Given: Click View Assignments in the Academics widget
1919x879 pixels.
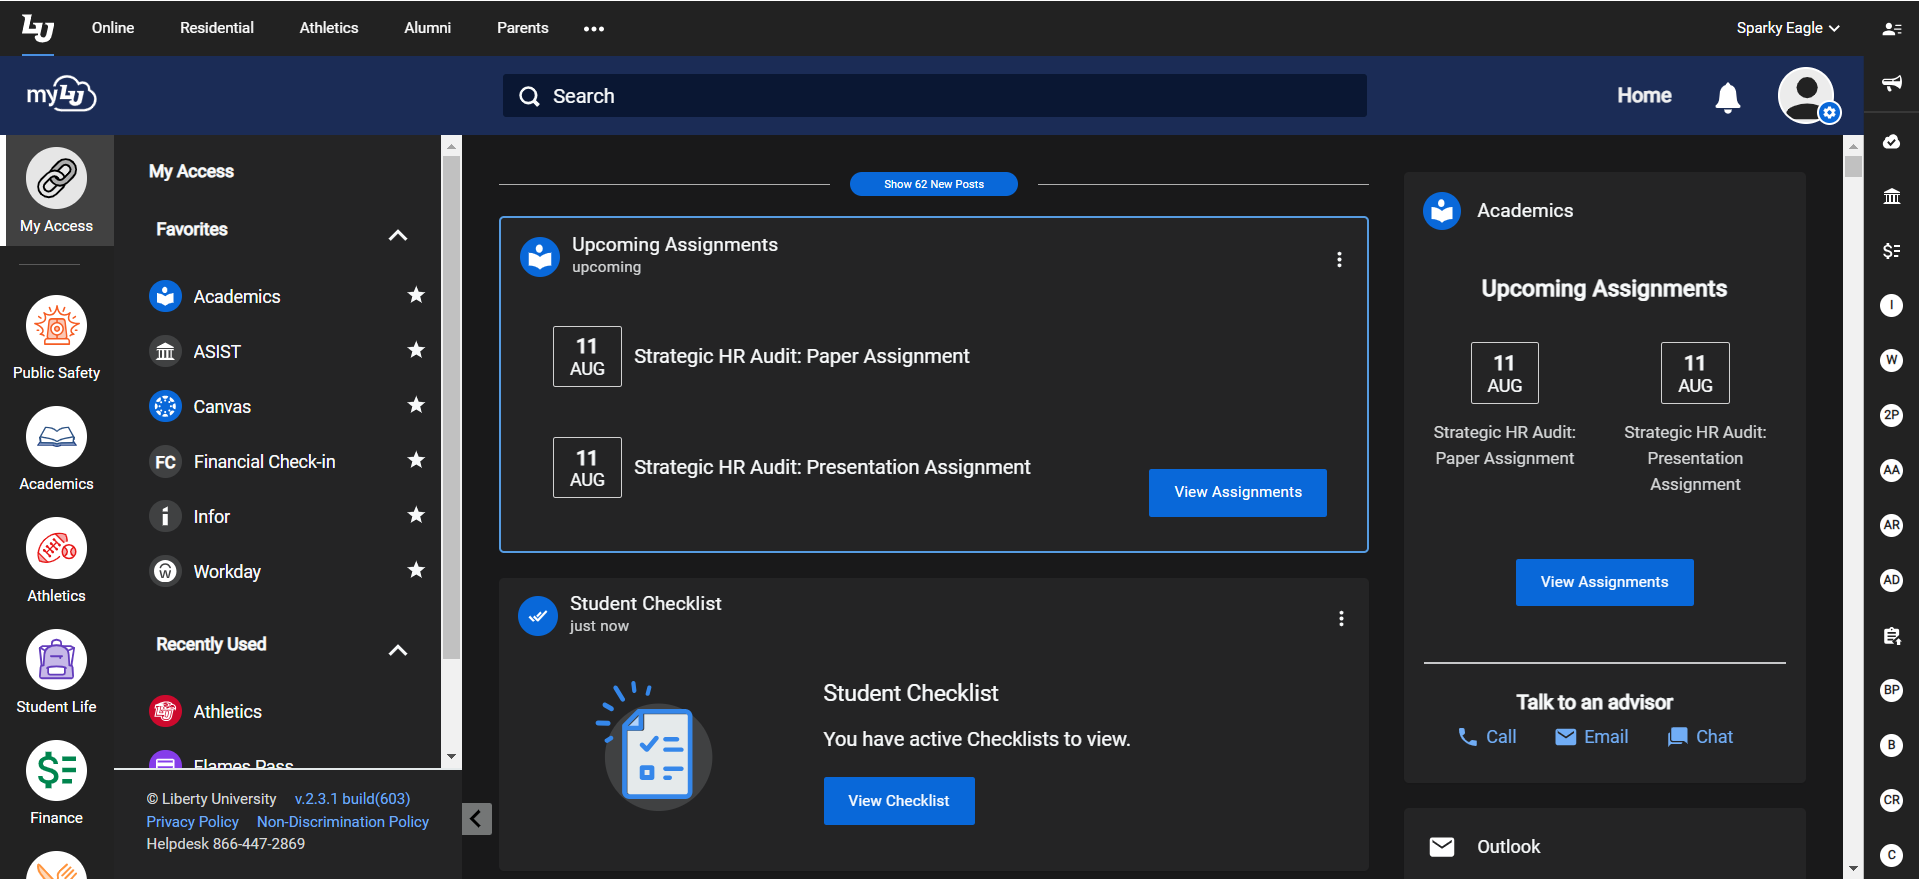Looking at the screenshot, I should (1604, 582).
